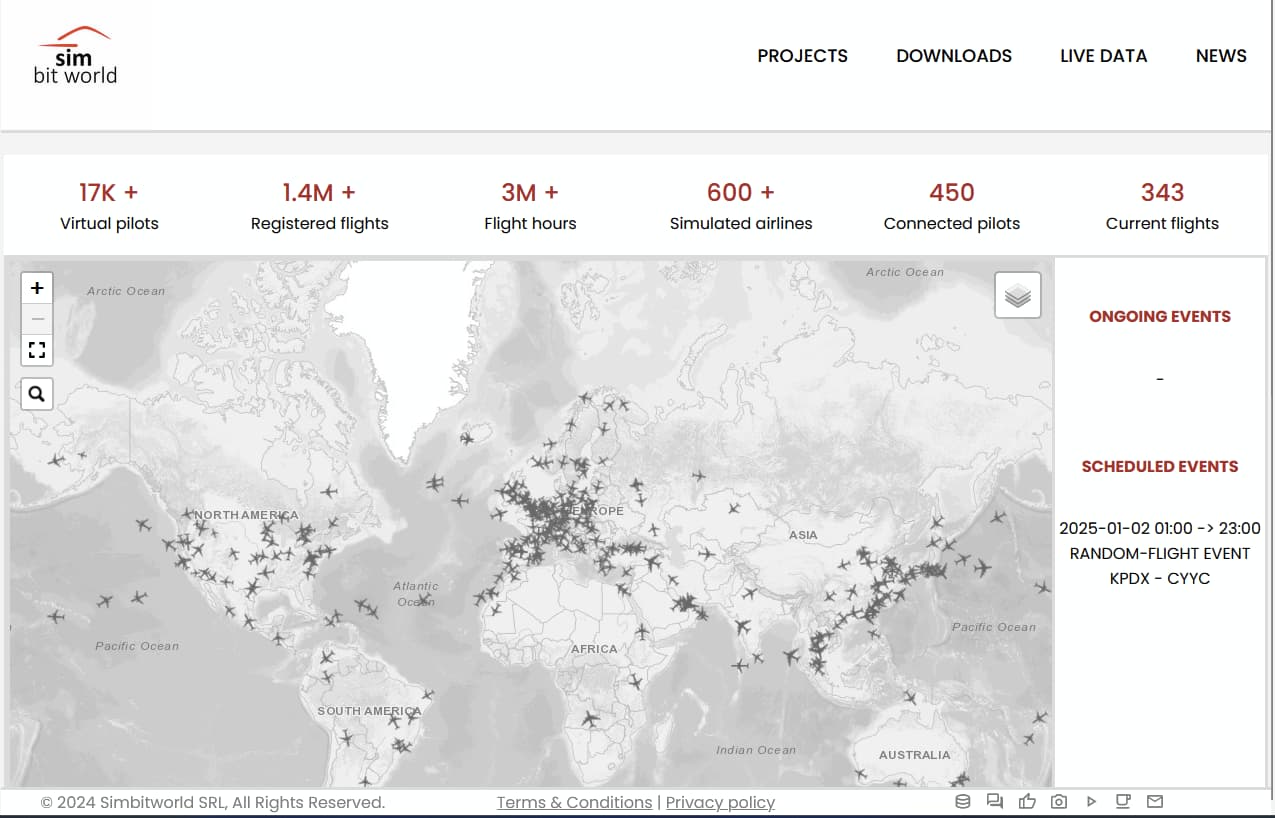Click the coffee cup icon in footer
This screenshot has height=818, width=1275.
(x=1123, y=801)
